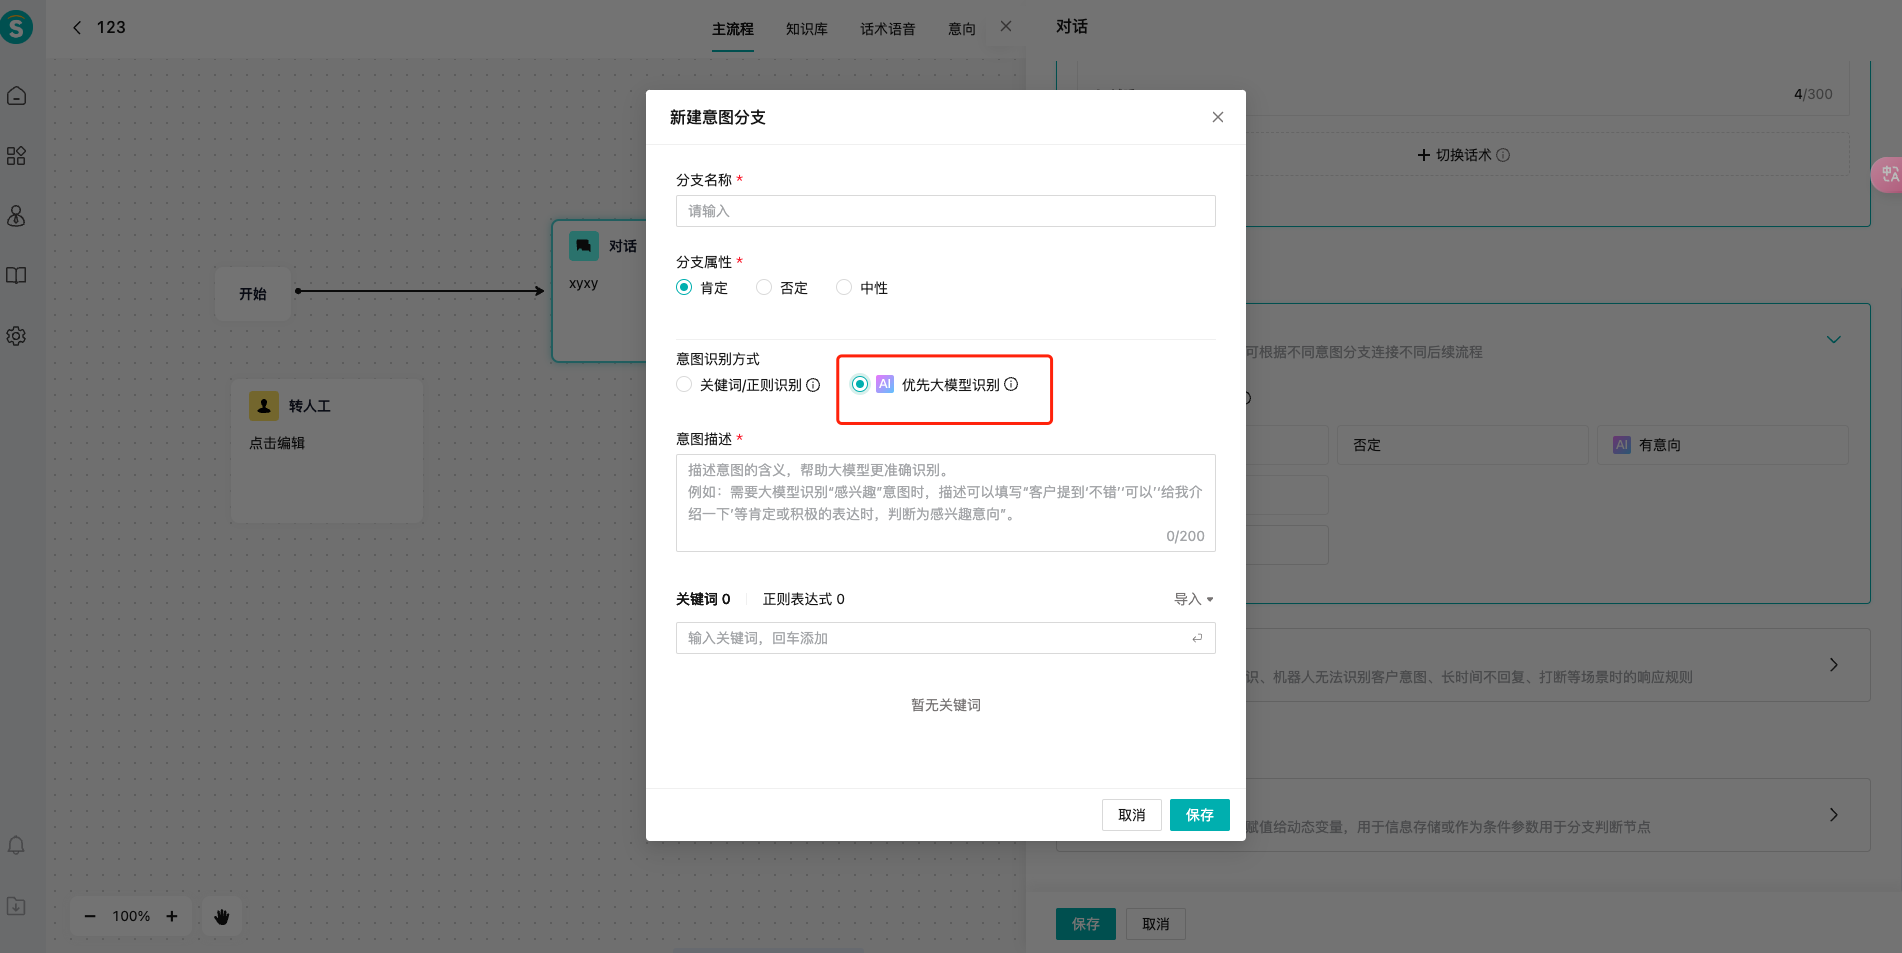Screen dimensions: 1902x953
Task: Click the AI badge beside 优先大模型识别
Action: 885,384
